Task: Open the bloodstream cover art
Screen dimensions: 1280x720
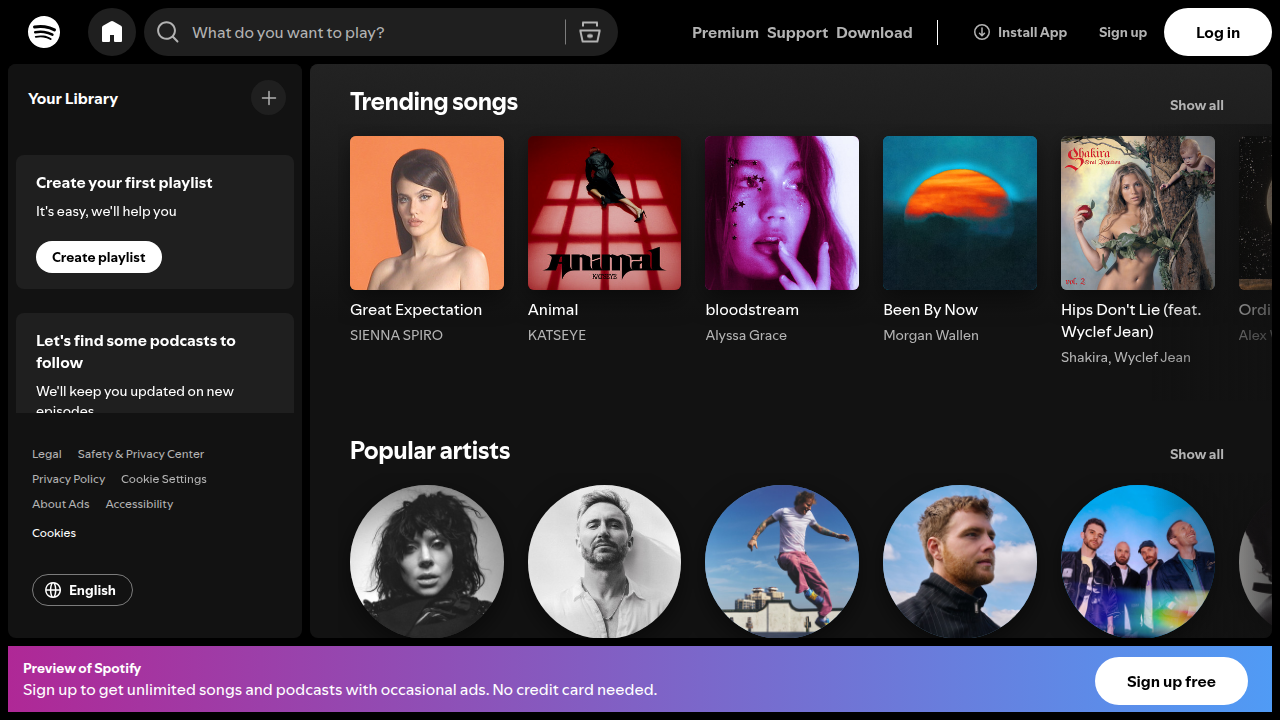Action: (x=782, y=213)
